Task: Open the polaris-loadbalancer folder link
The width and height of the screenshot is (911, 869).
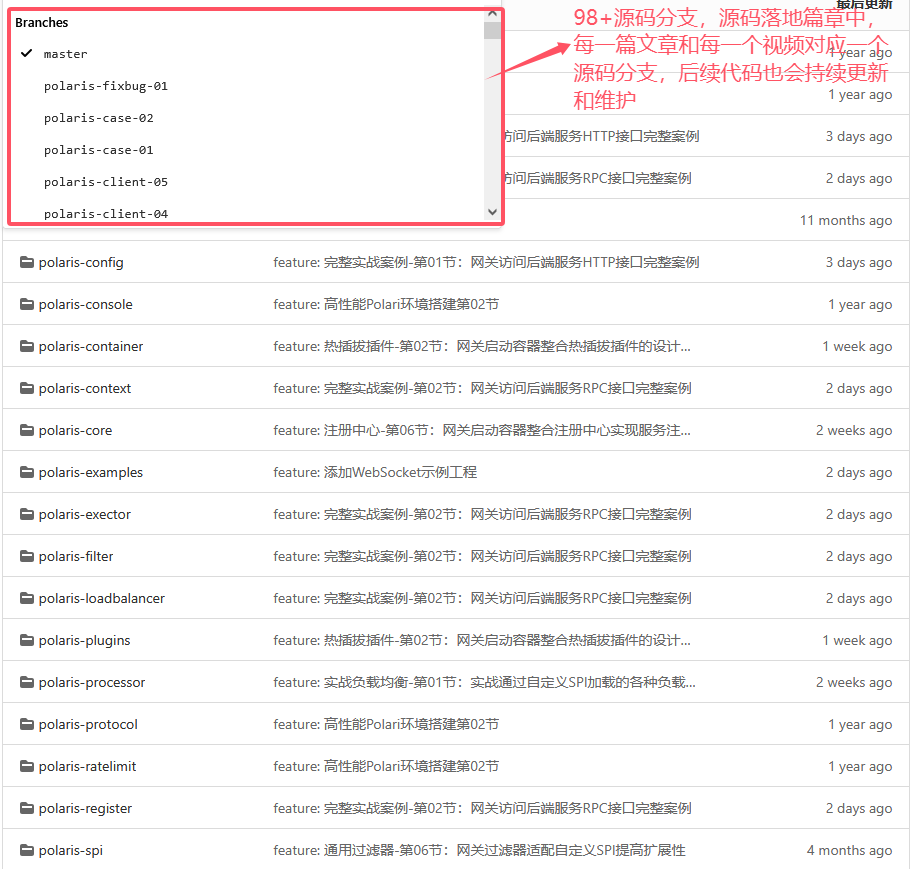Action: [101, 598]
